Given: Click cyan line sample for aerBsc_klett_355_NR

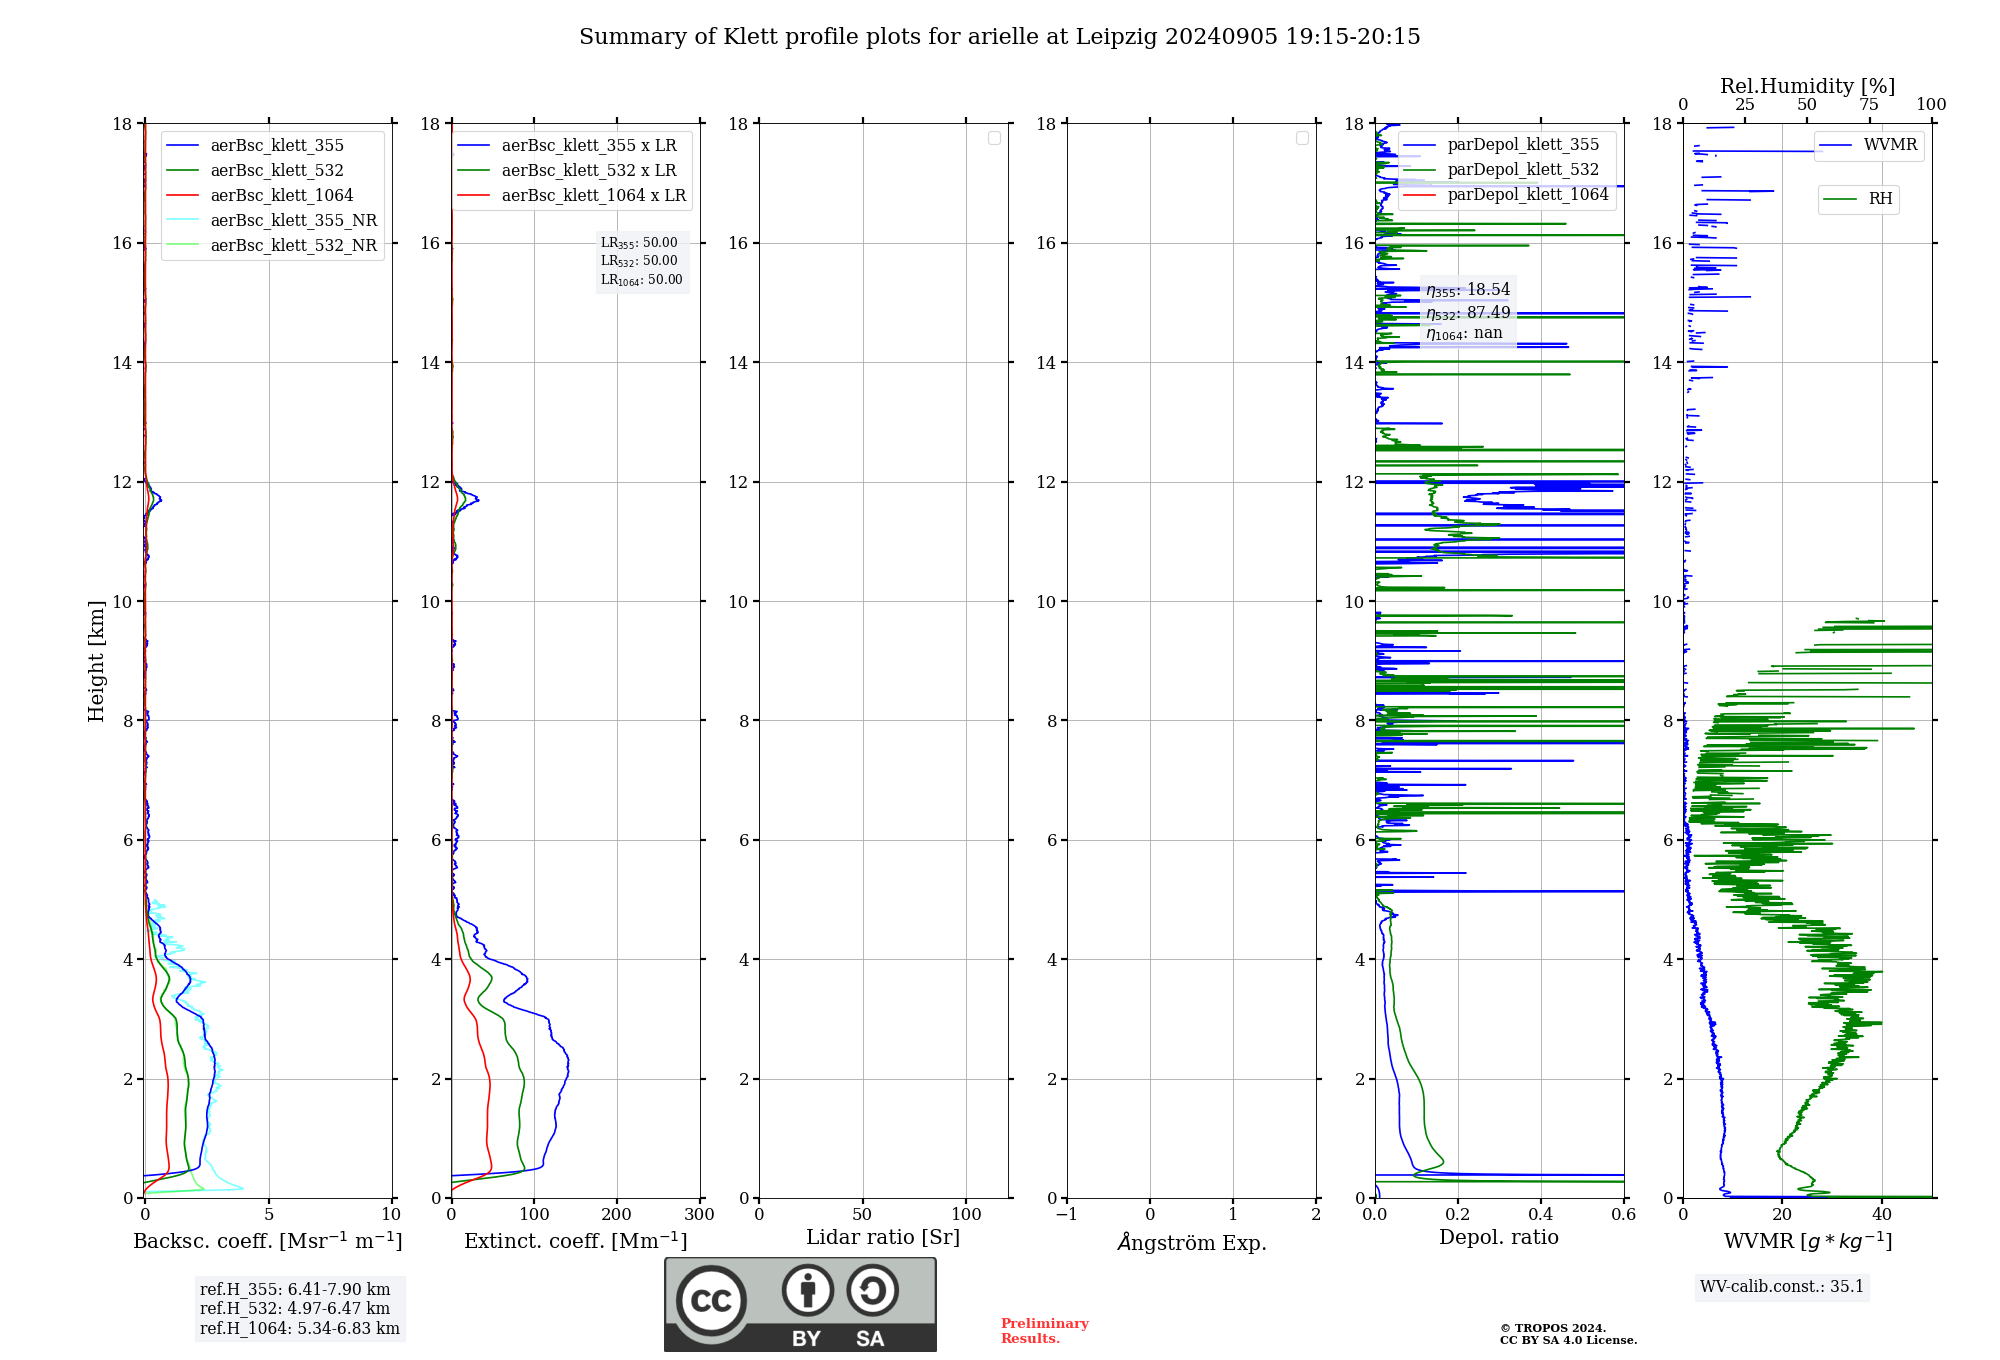Looking at the screenshot, I should click(x=182, y=221).
